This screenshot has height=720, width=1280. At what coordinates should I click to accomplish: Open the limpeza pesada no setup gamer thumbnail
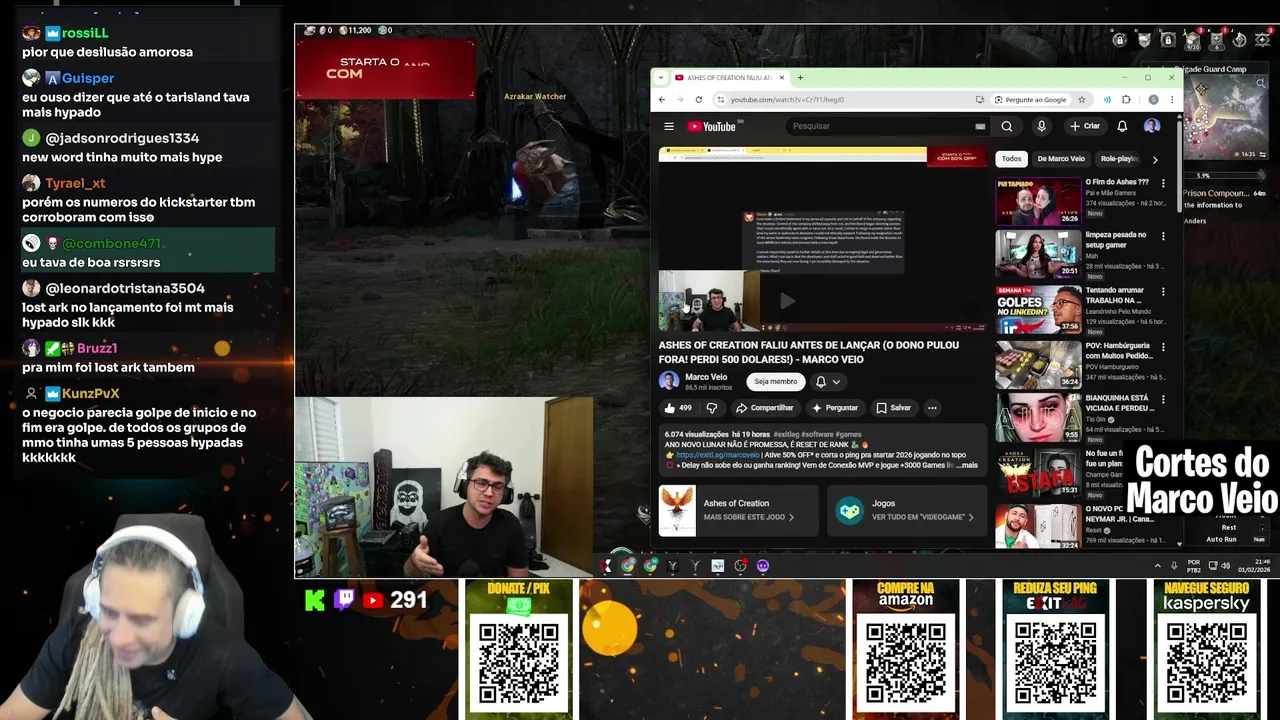[1038, 255]
